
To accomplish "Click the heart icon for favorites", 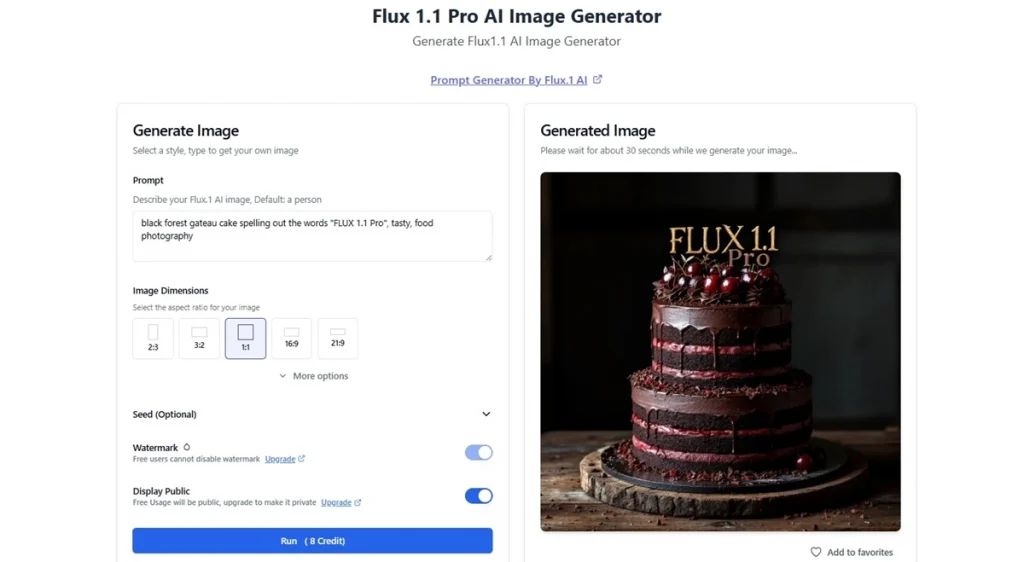I will 816,552.
